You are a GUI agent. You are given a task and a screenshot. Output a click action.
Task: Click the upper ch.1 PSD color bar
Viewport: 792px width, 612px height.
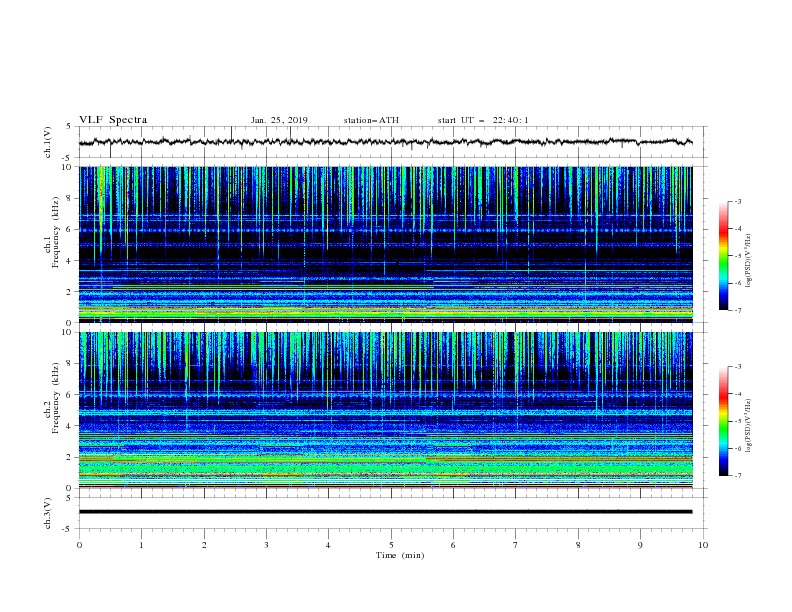723,256
